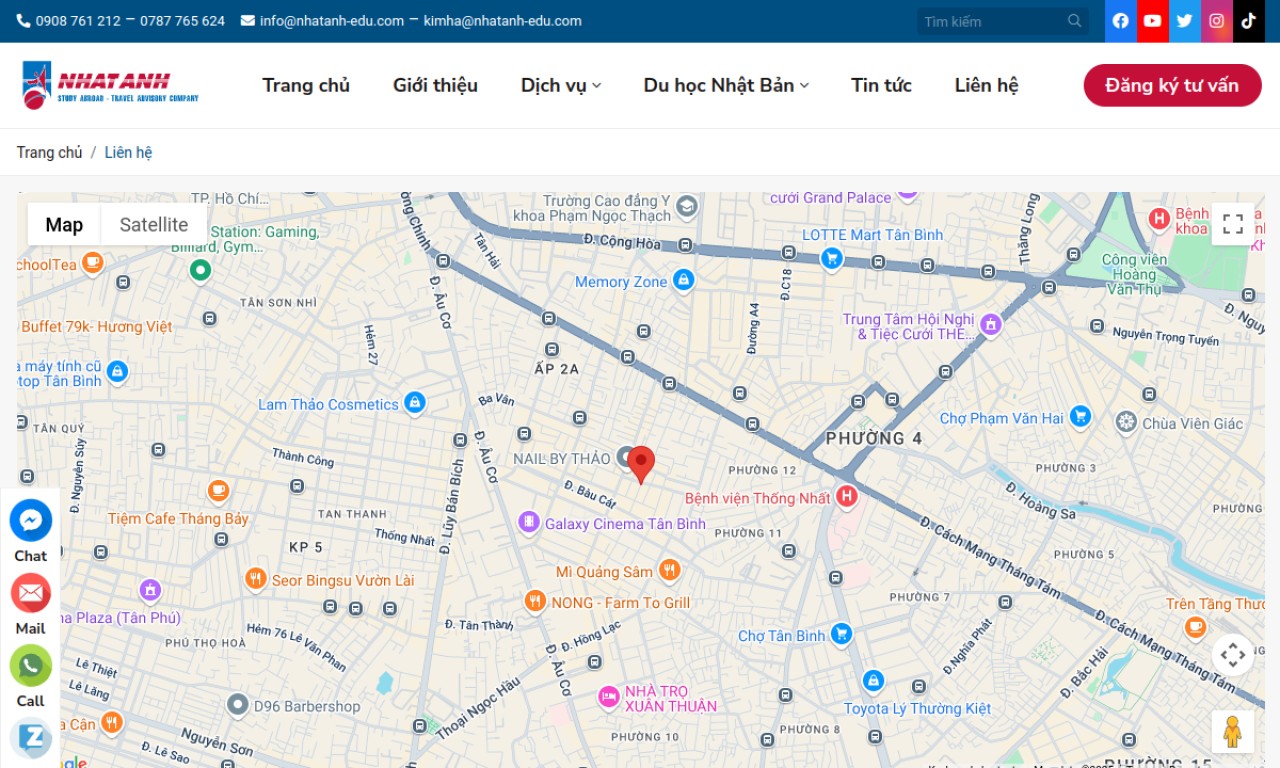Call phone number 0787 765 624
The width and height of the screenshot is (1280, 768).
coord(182,21)
